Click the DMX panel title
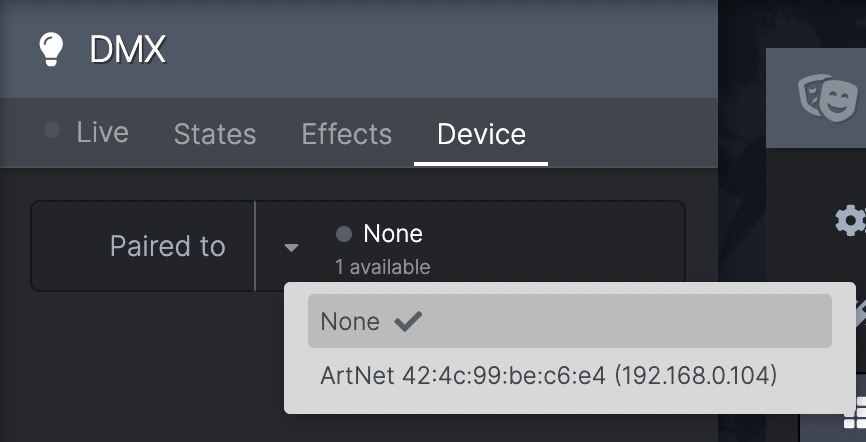Viewport: 866px width, 442px height. pyautogui.click(x=127, y=49)
